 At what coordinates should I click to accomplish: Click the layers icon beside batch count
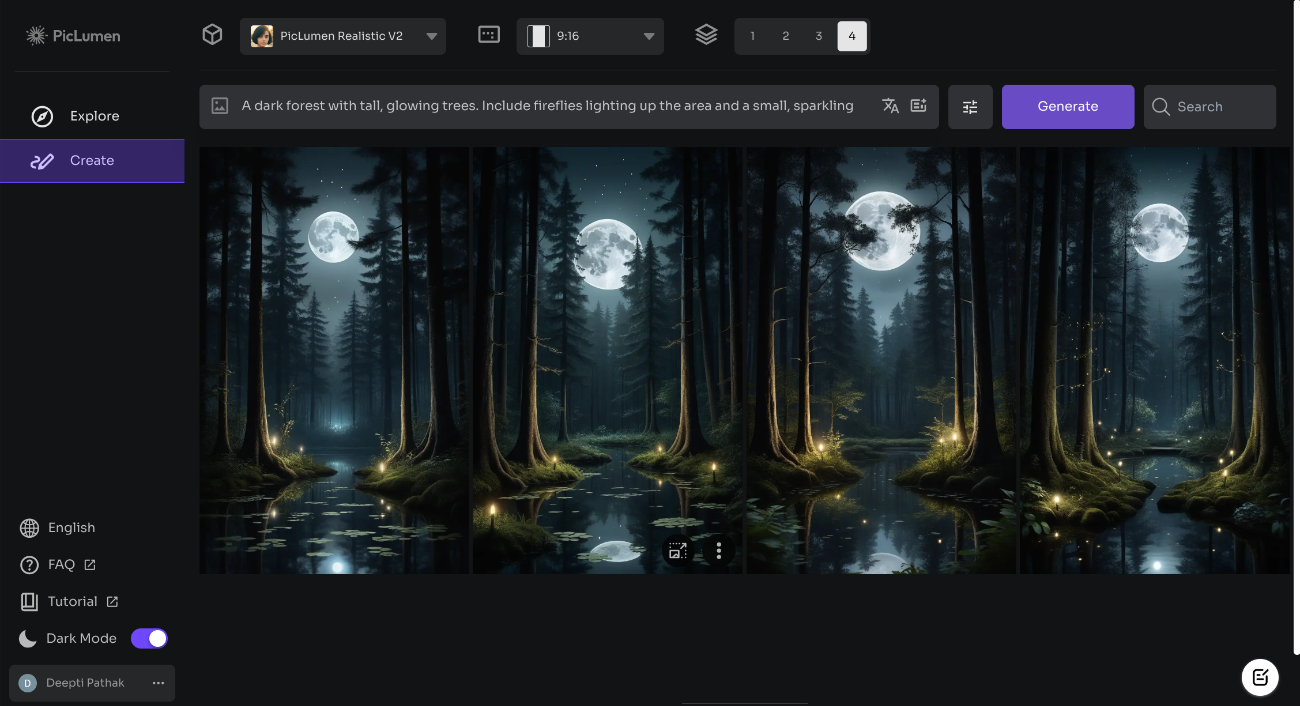[707, 33]
